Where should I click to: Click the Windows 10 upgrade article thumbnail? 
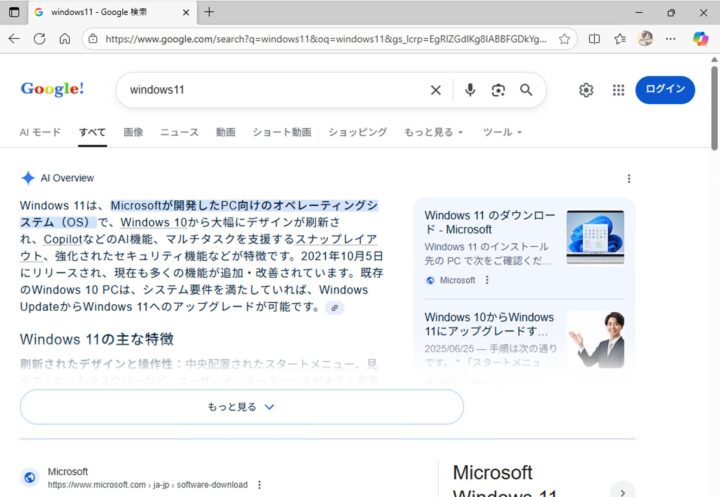[596, 339]
